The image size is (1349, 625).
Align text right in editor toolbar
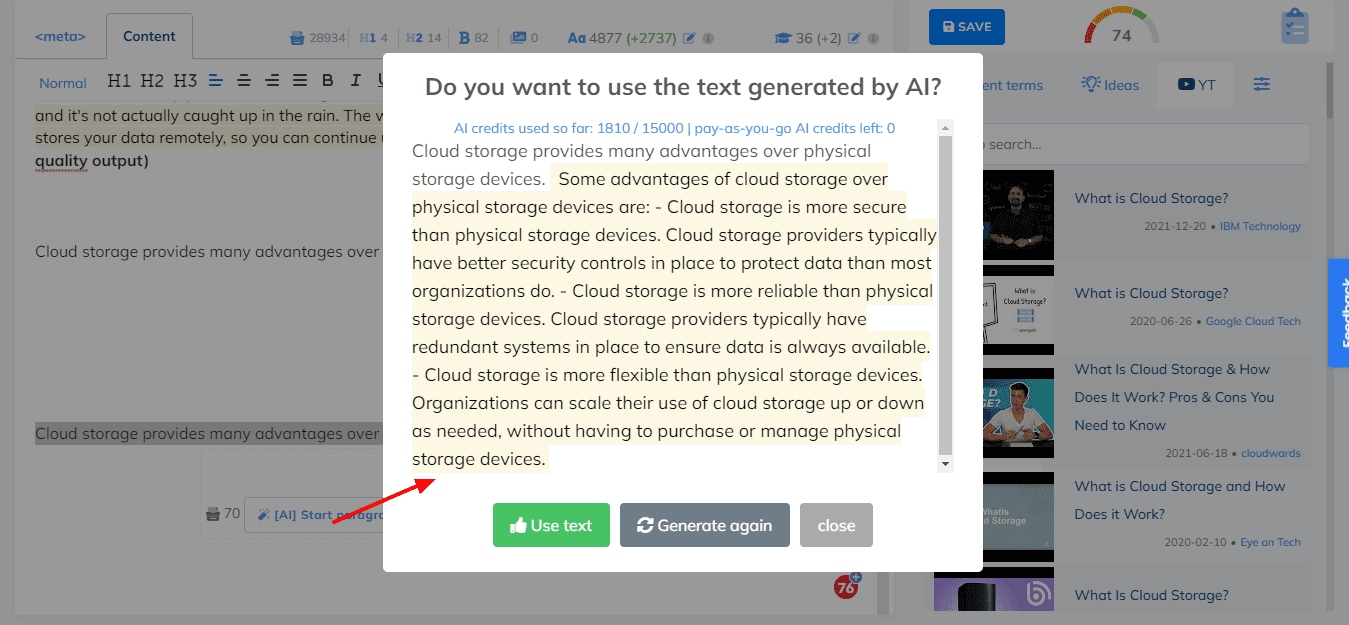click(272, 81)
